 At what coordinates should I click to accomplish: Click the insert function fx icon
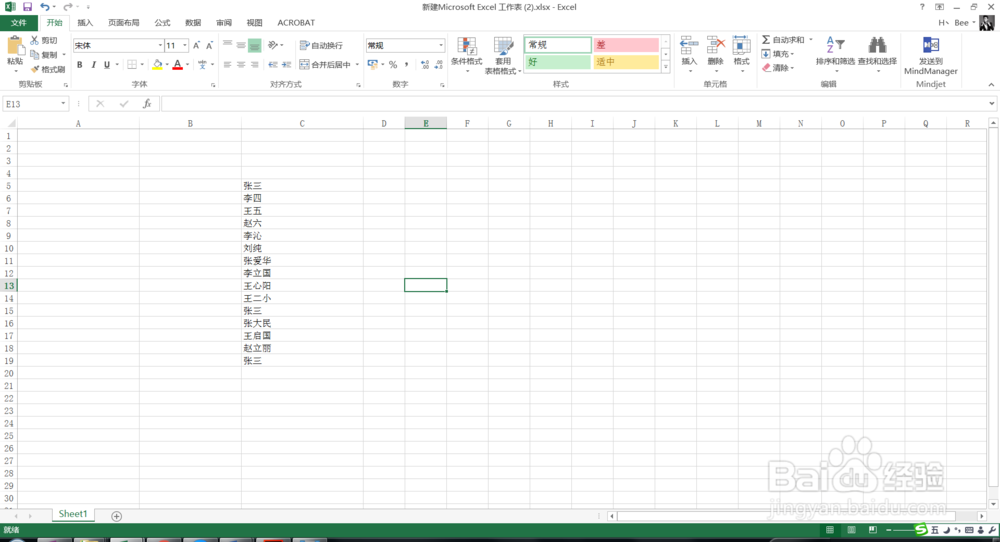coord(147,104)
